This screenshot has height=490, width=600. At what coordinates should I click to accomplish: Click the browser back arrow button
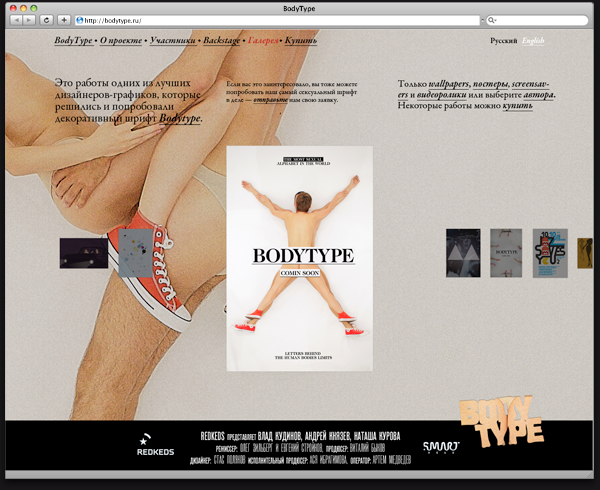16,20
